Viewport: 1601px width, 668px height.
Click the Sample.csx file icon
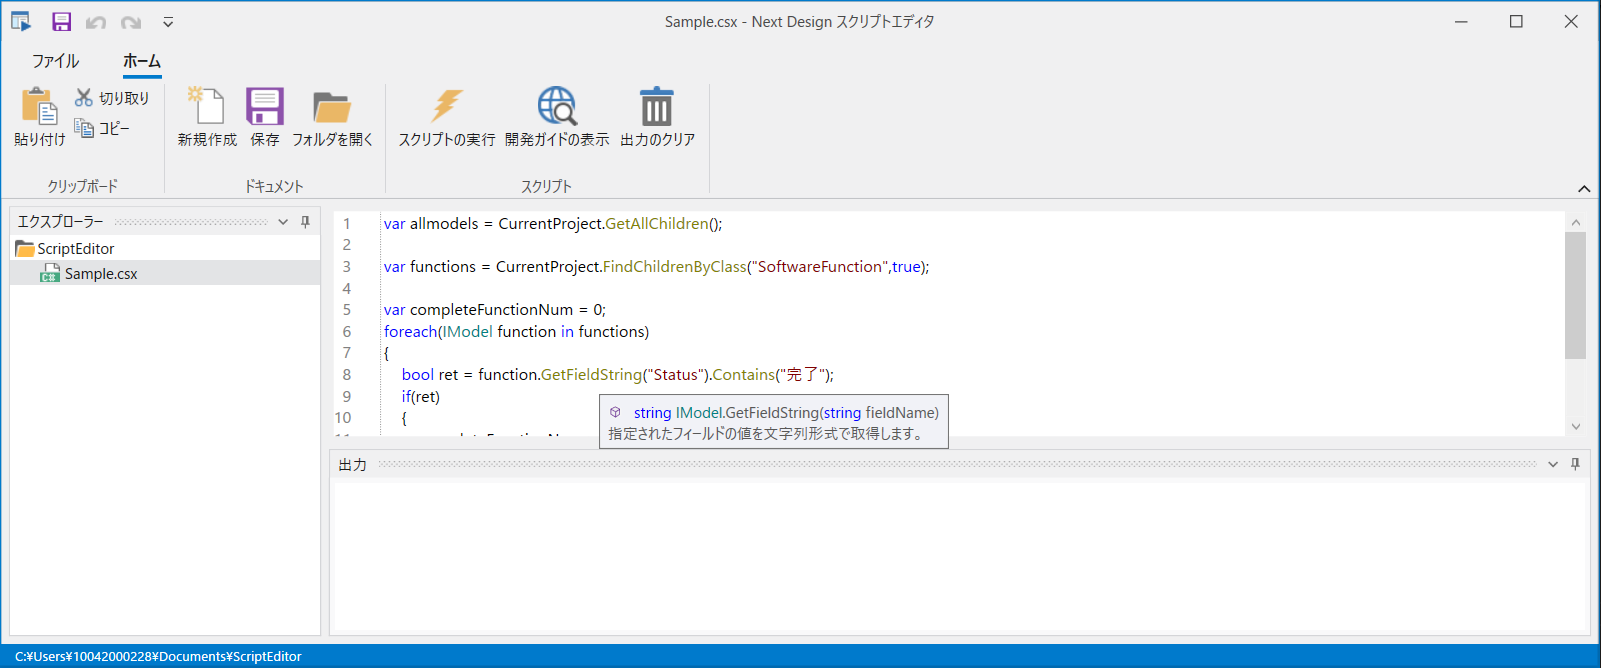tap(50, 273)
